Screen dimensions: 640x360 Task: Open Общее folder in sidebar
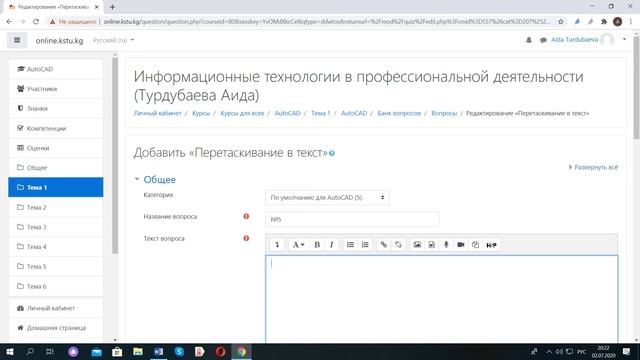click(x=56, y=167)
